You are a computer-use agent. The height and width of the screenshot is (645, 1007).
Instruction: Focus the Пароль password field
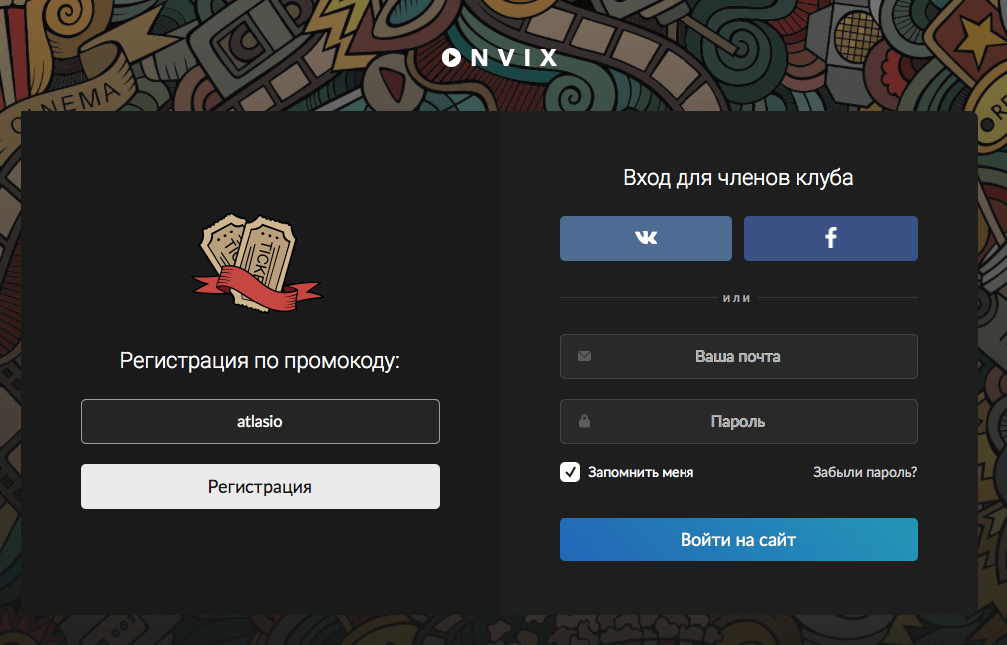click(x=738, y=421)
